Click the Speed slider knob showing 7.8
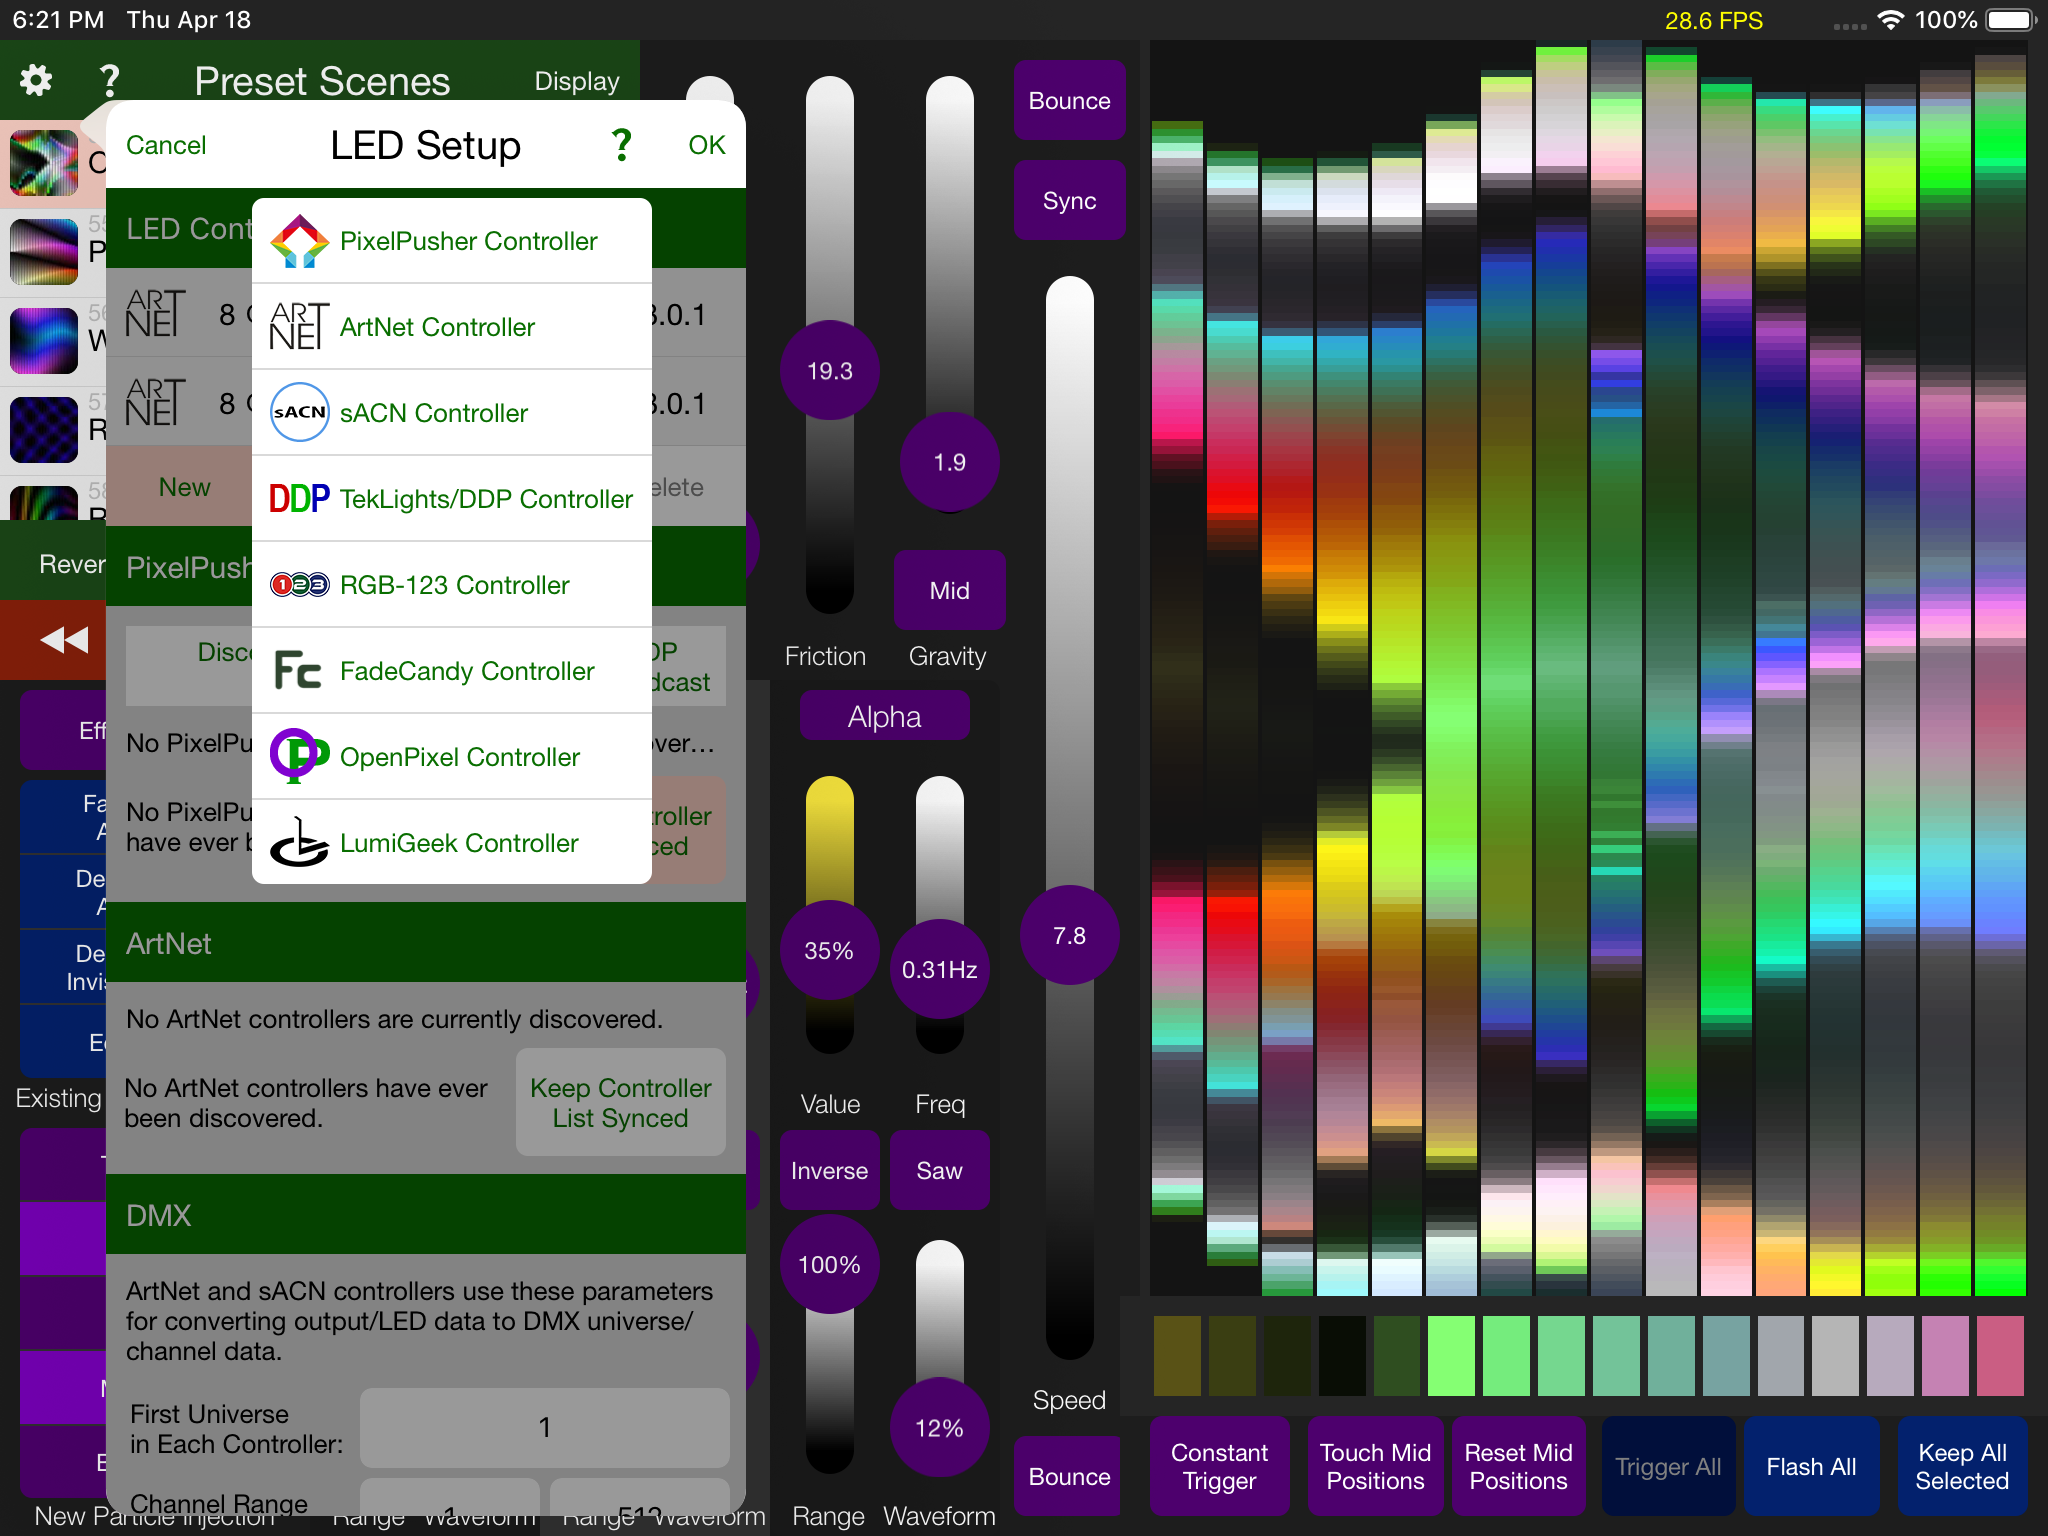Image resolution: width=2048 pixels, height=1536 pixels. [x=1069, y=935]
